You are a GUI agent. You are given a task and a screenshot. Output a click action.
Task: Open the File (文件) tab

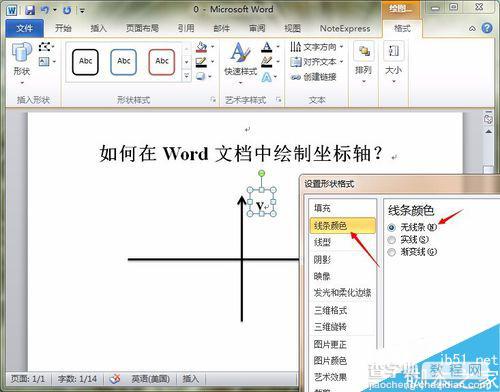(x=25, y=28)
